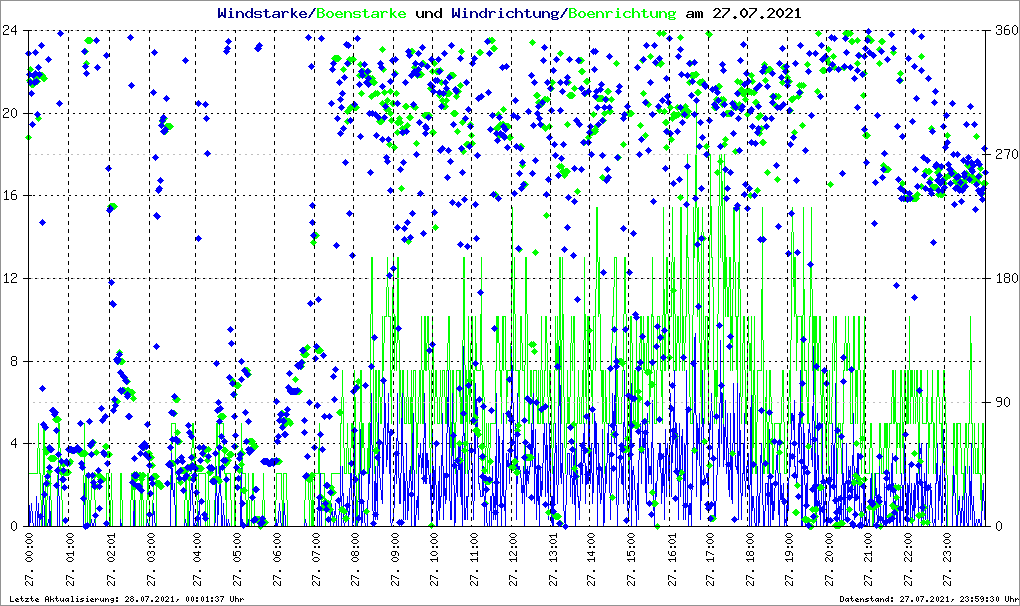Click the 360 label on right axis

click(1002, 30)
